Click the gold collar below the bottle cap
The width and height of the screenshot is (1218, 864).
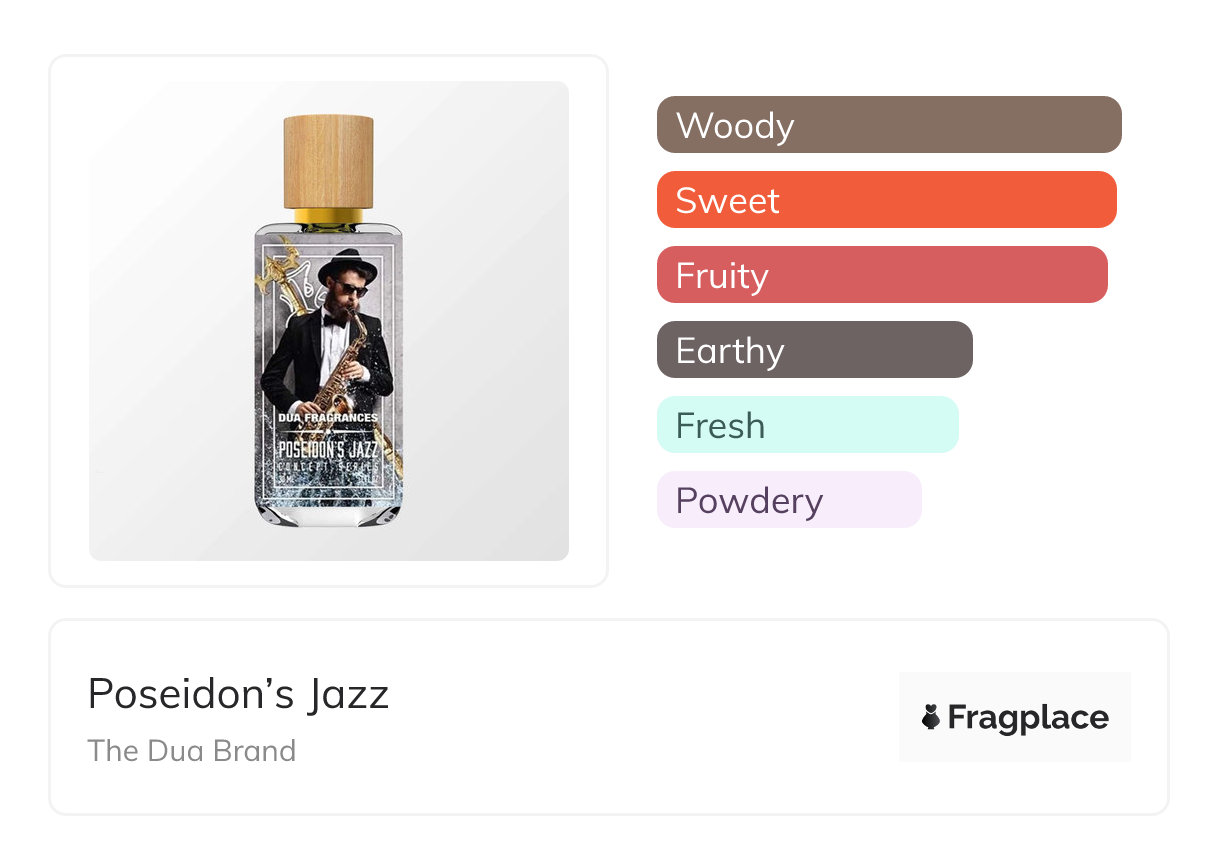[x=328, y=215]
